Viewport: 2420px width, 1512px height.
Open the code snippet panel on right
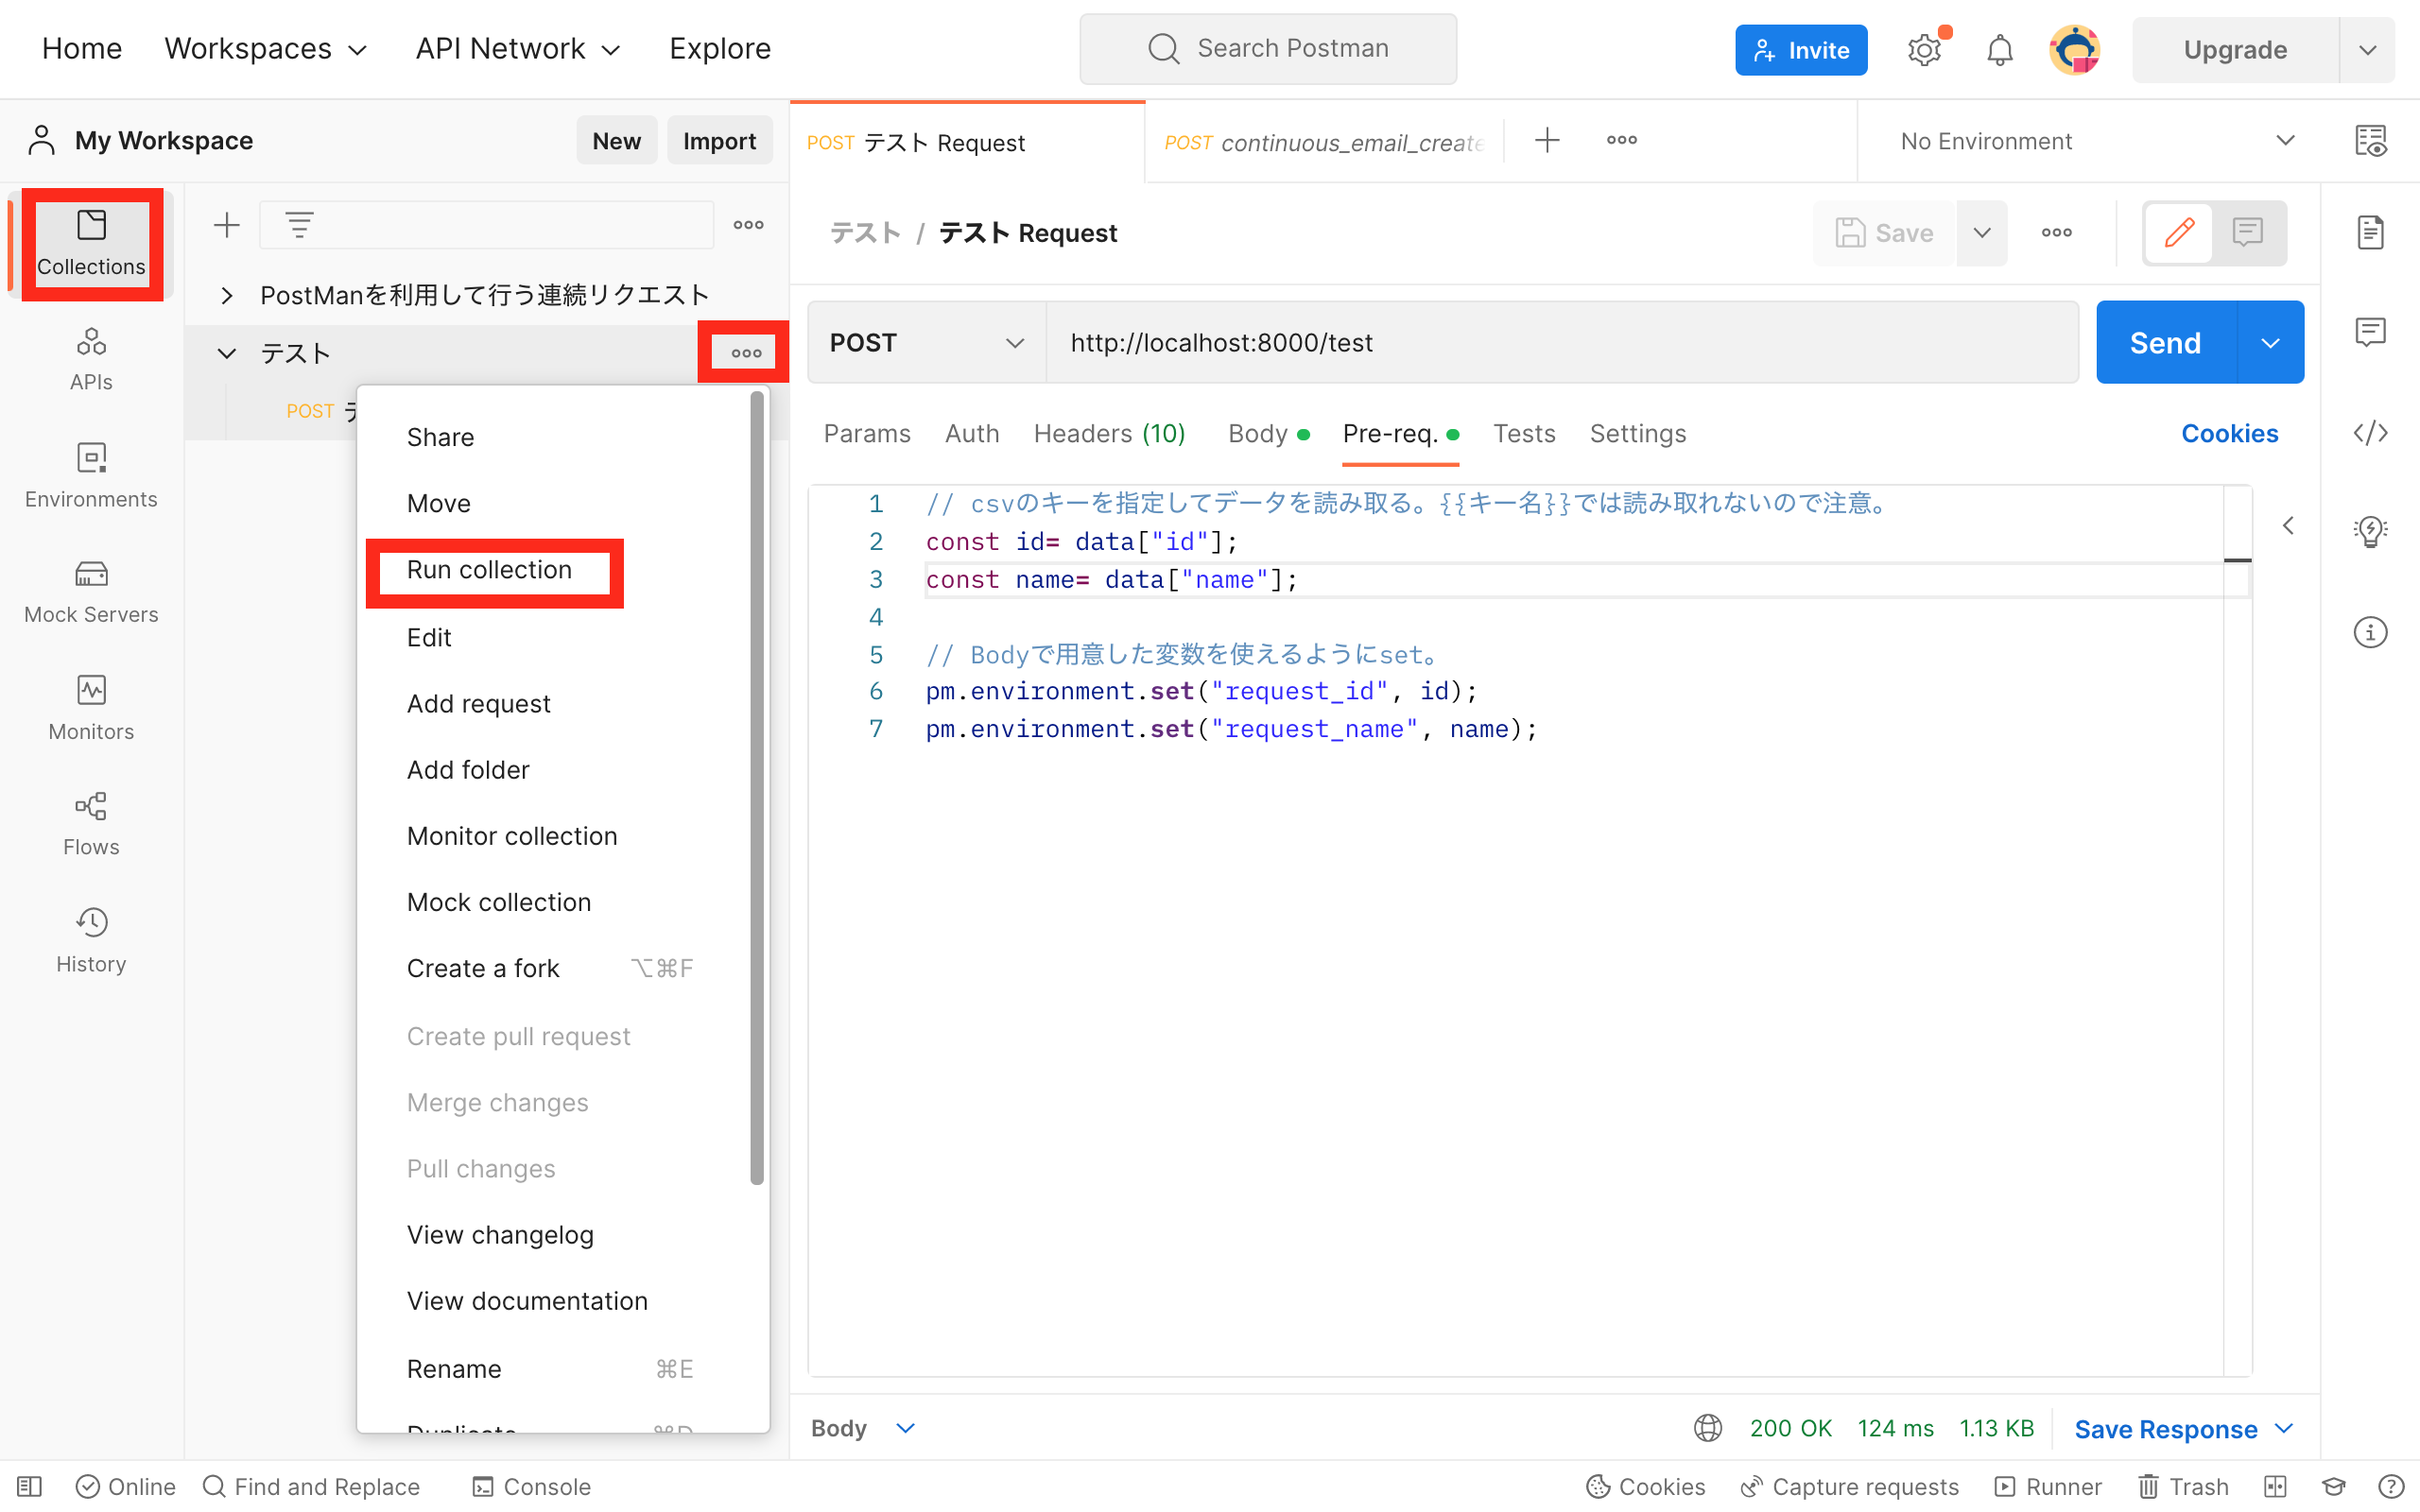pos(2372,433)
